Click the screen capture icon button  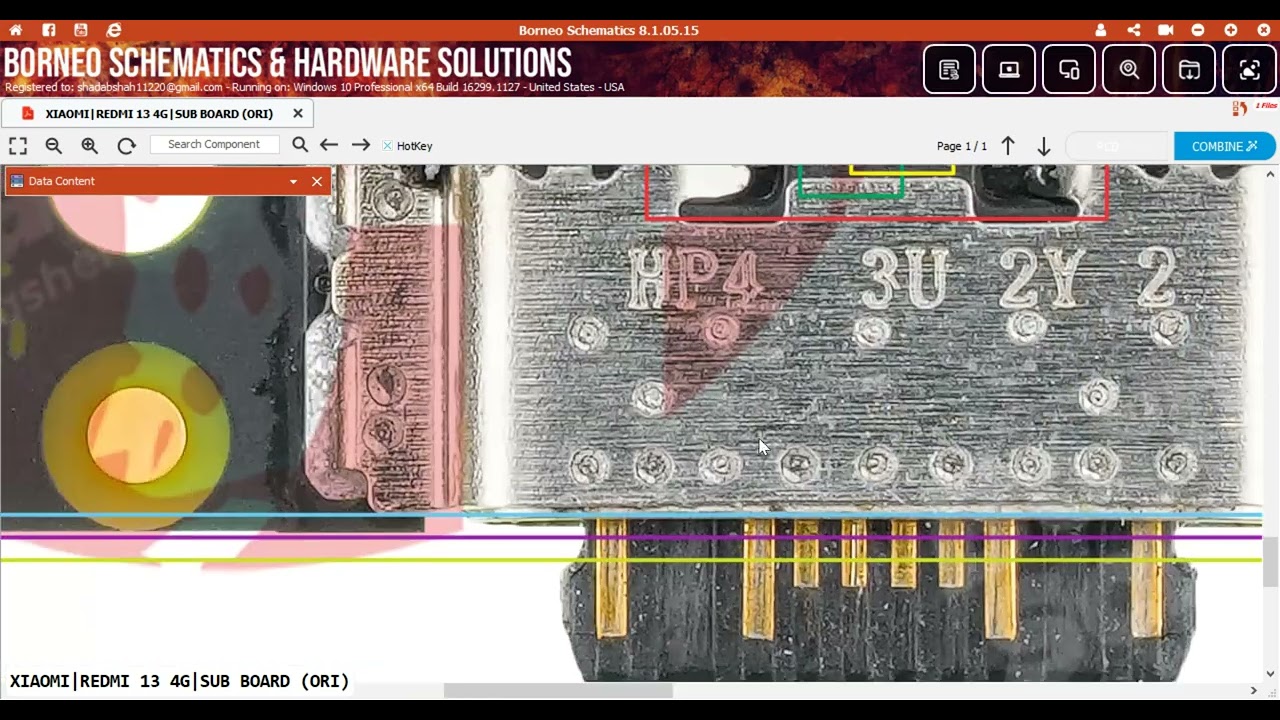coord(1249,69)
